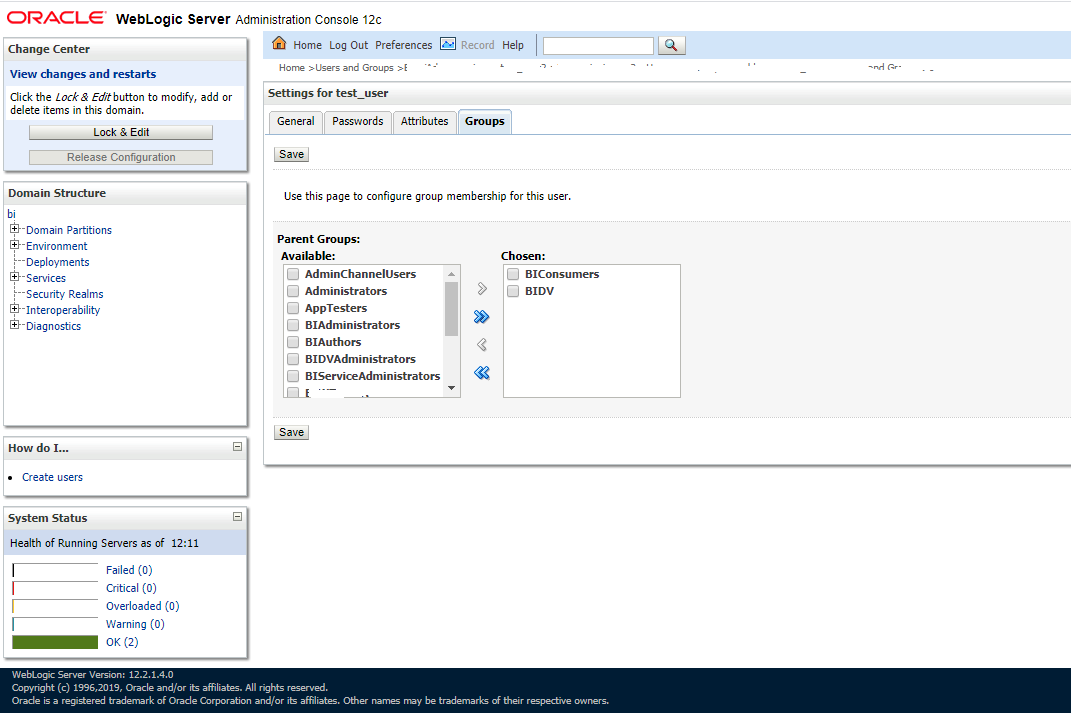1071x726 pixels.
Task: Click the Home toolbar link
Action: tap(307, 45)
